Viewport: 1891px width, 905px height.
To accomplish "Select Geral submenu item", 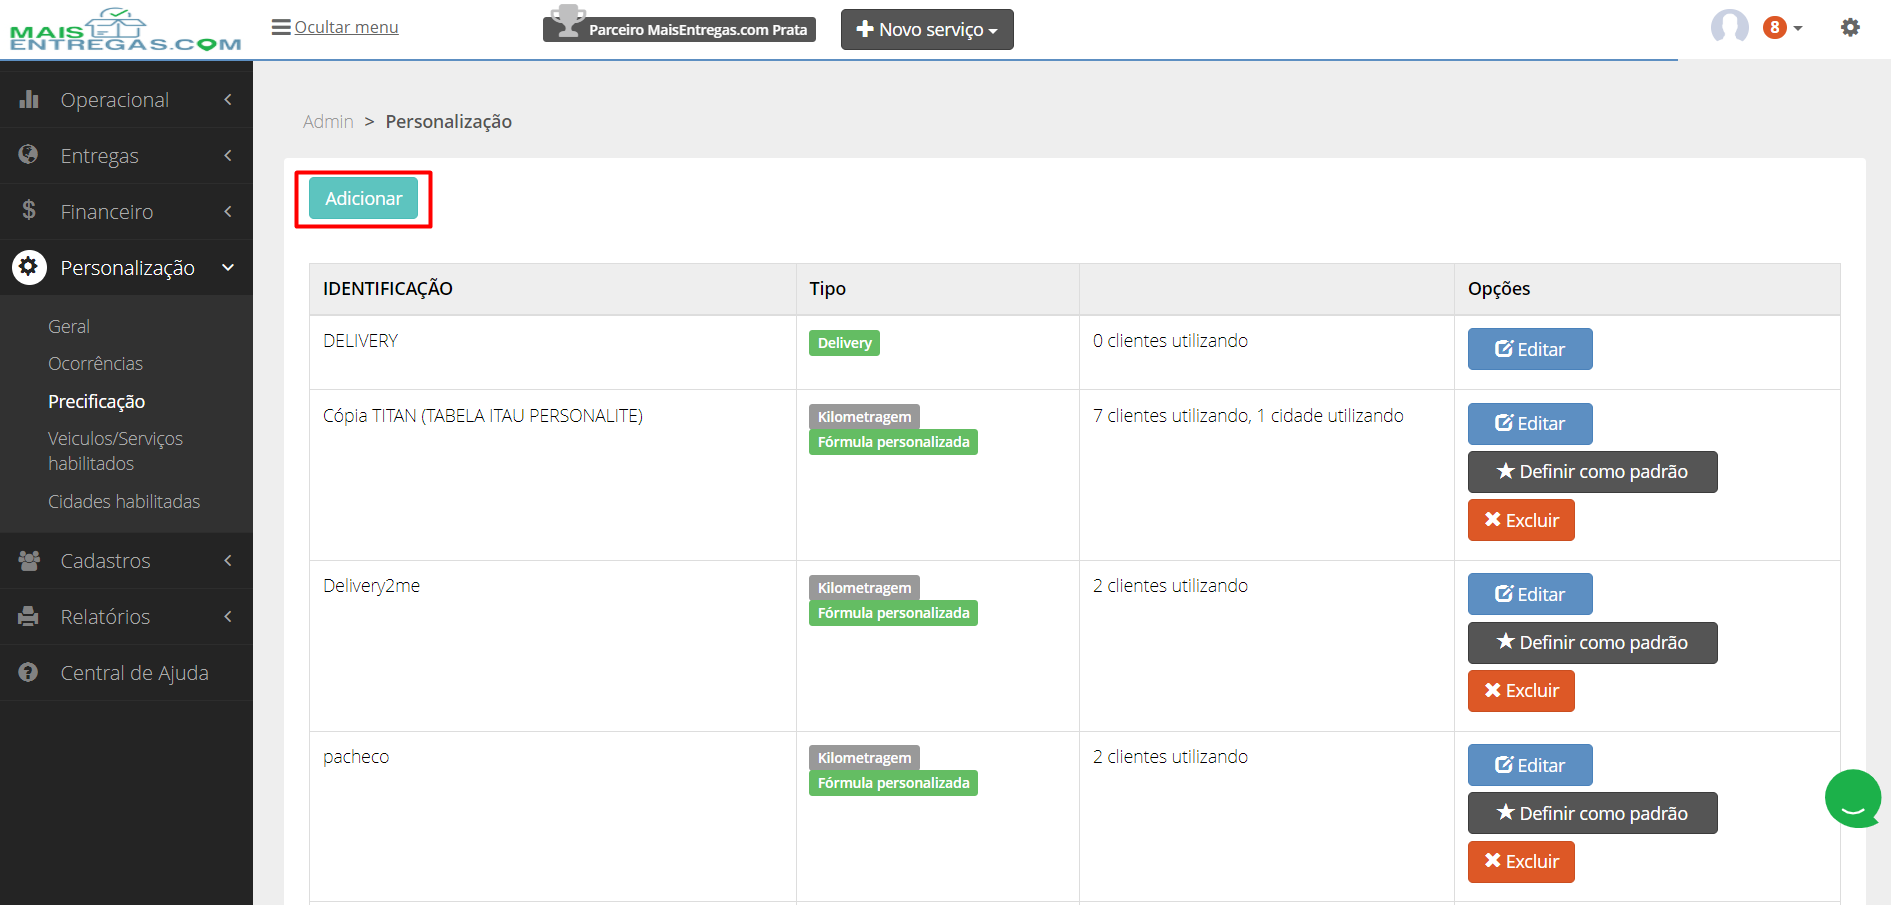I will [x=69, y=326].
